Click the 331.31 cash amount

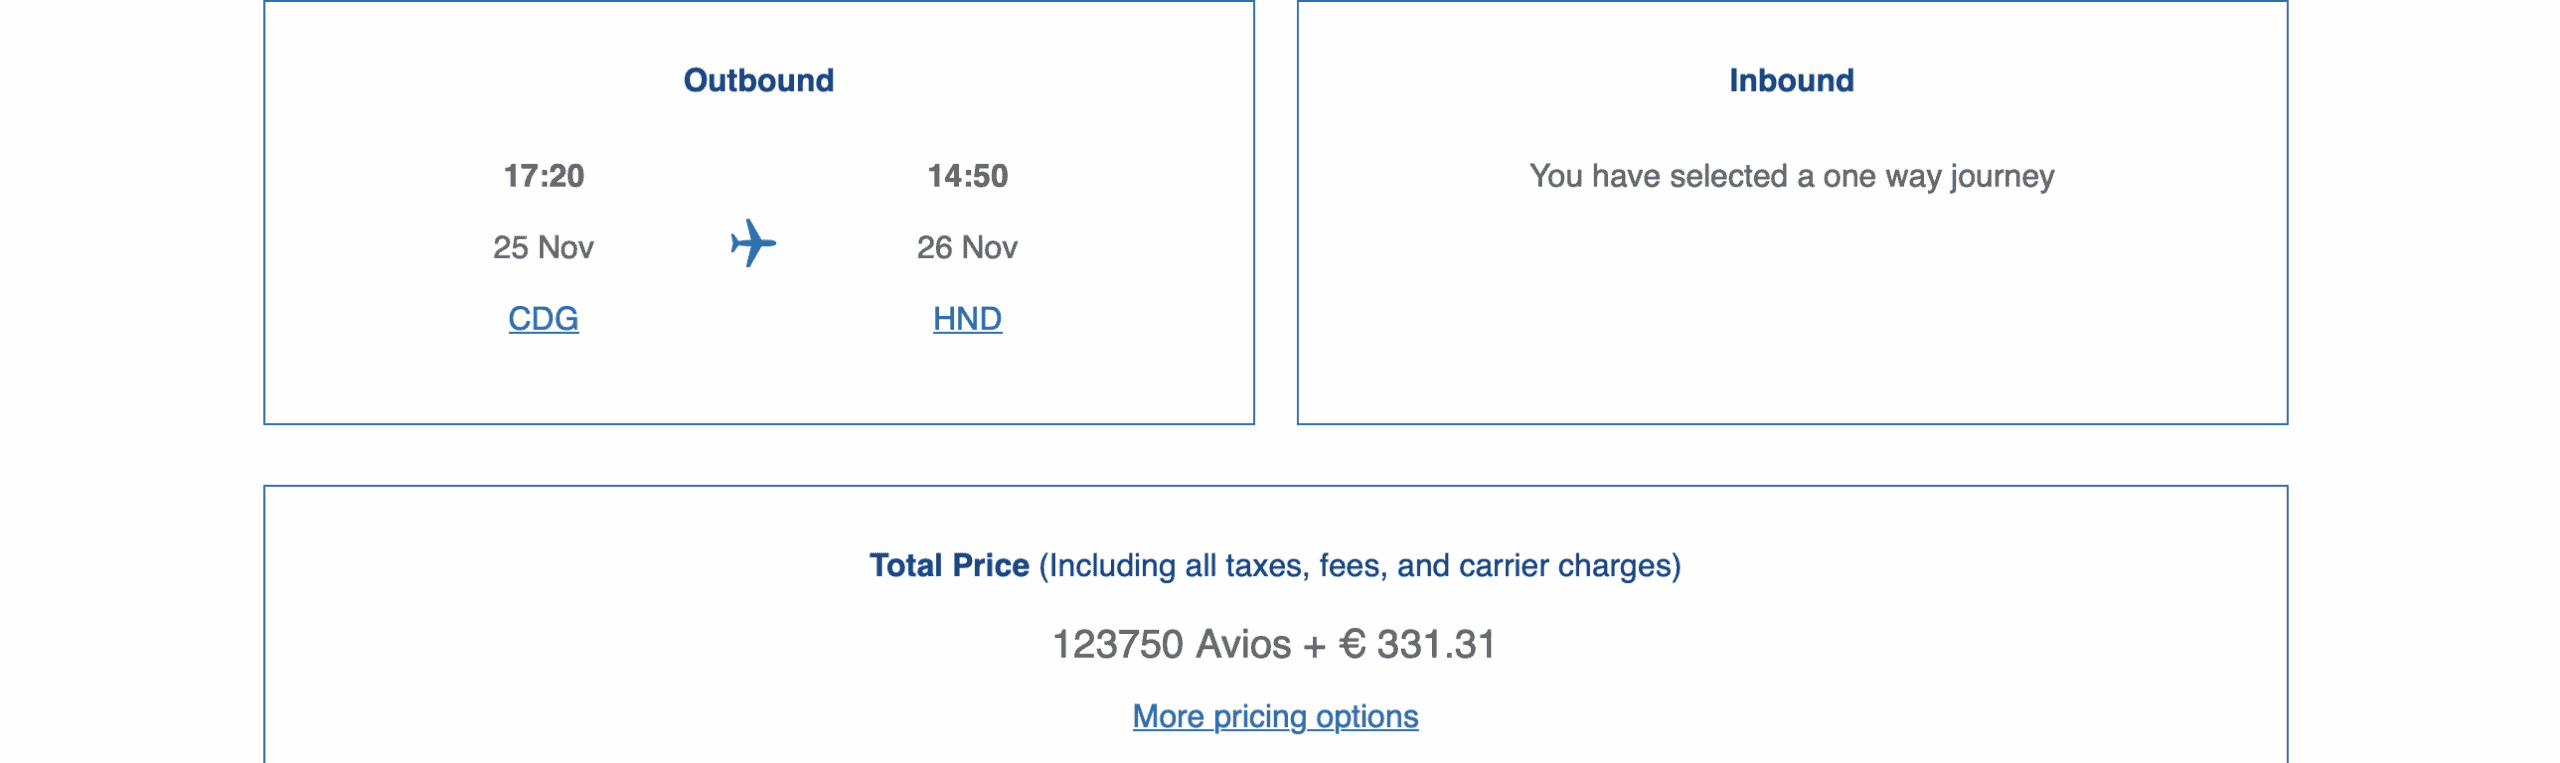(x=1436, y=644)
